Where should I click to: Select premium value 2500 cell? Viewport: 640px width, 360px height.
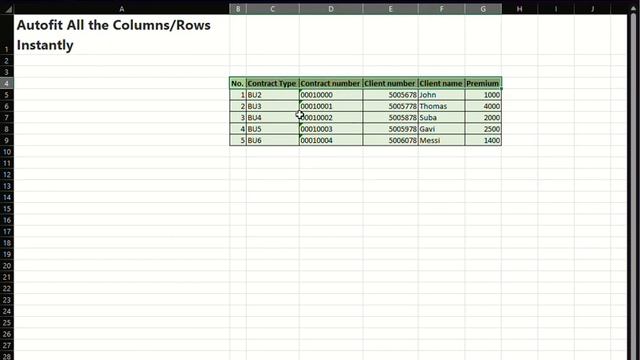point(483,129)
